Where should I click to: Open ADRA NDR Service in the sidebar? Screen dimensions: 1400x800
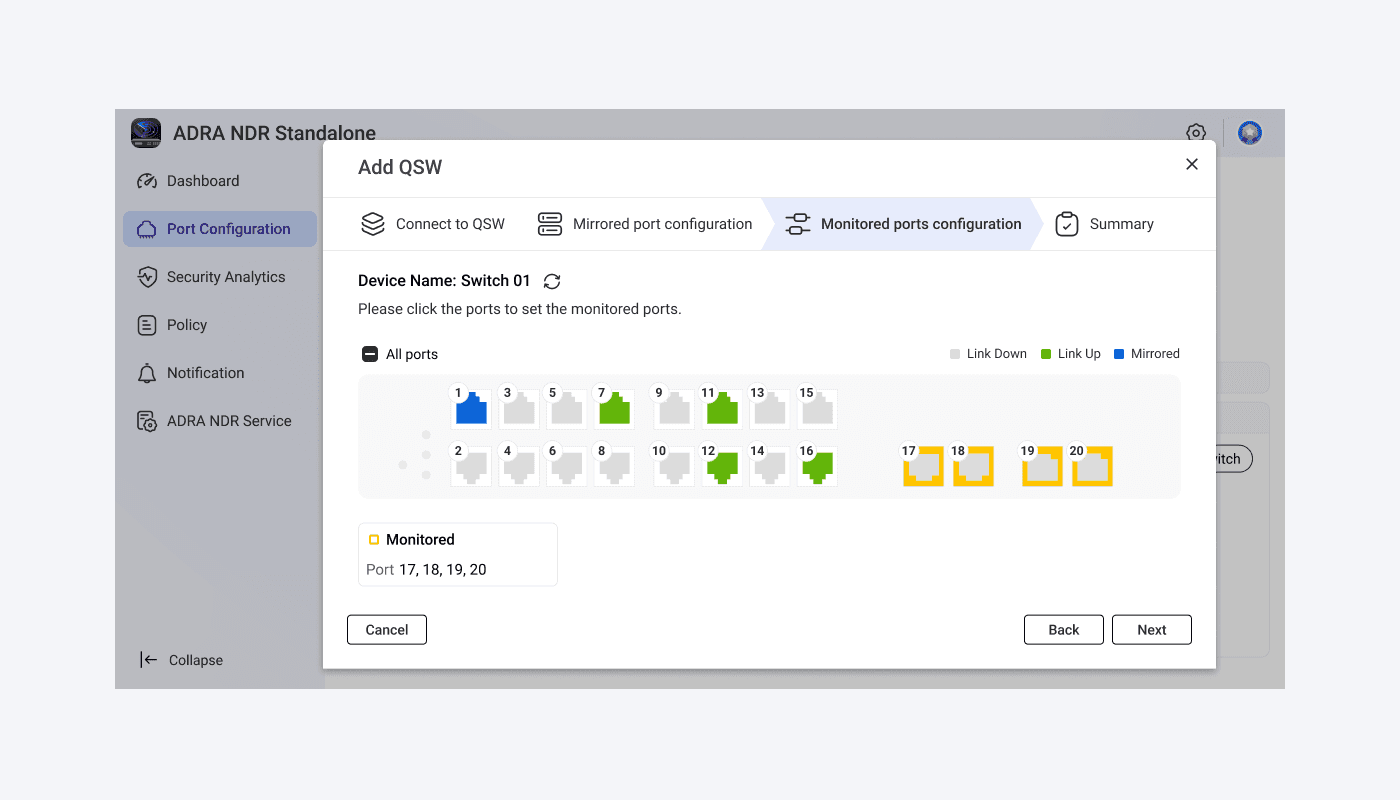220,421
